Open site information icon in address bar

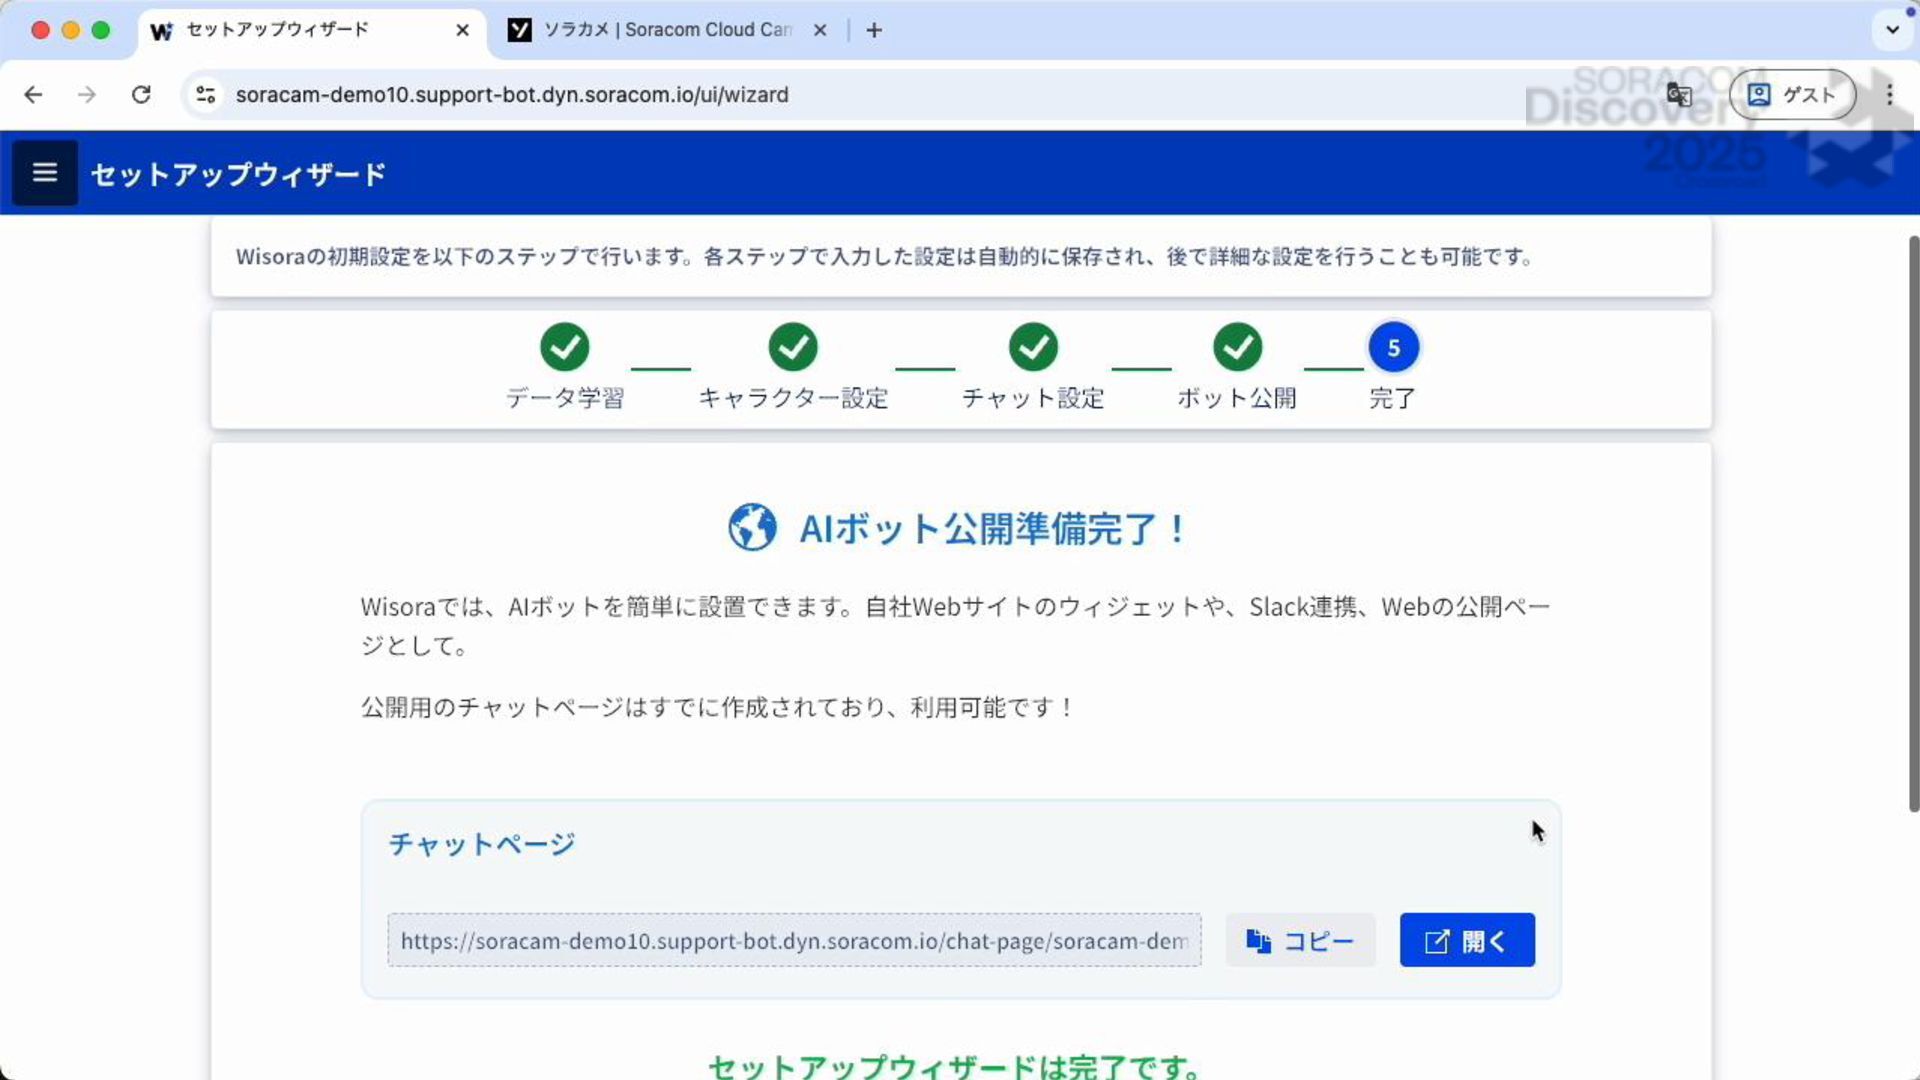point(206,94)
